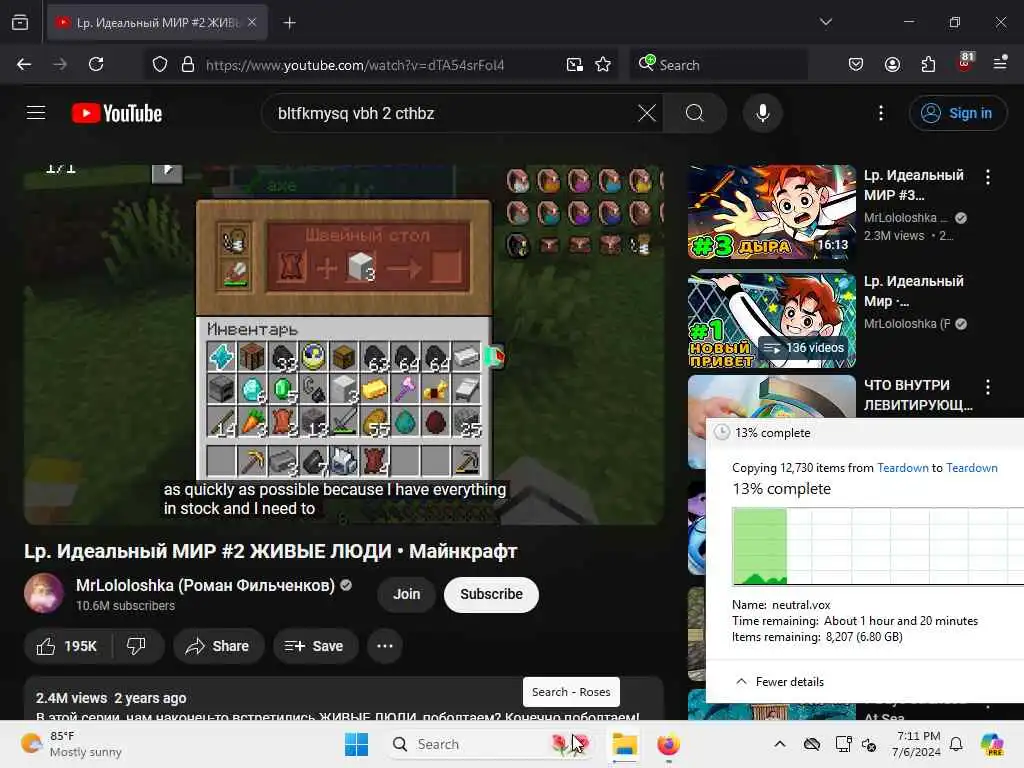Open MrLololoshka channel avatar
This screenshot has width=1024, height=768.
pos(44,593)
